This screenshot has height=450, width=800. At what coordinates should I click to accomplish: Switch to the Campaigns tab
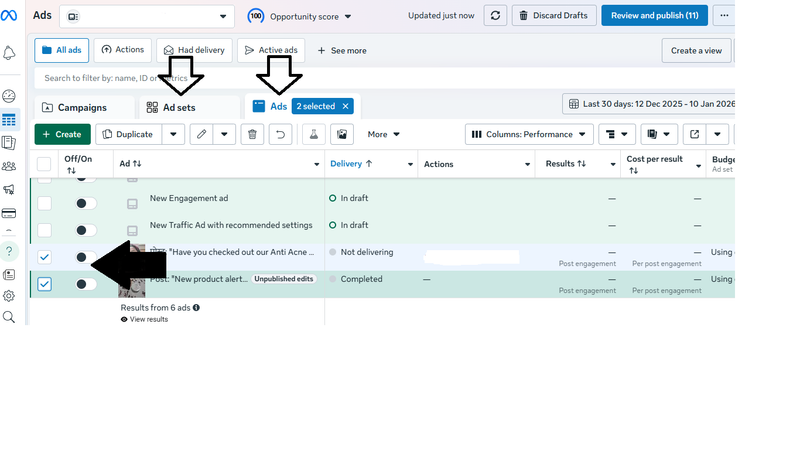(85, 107)
